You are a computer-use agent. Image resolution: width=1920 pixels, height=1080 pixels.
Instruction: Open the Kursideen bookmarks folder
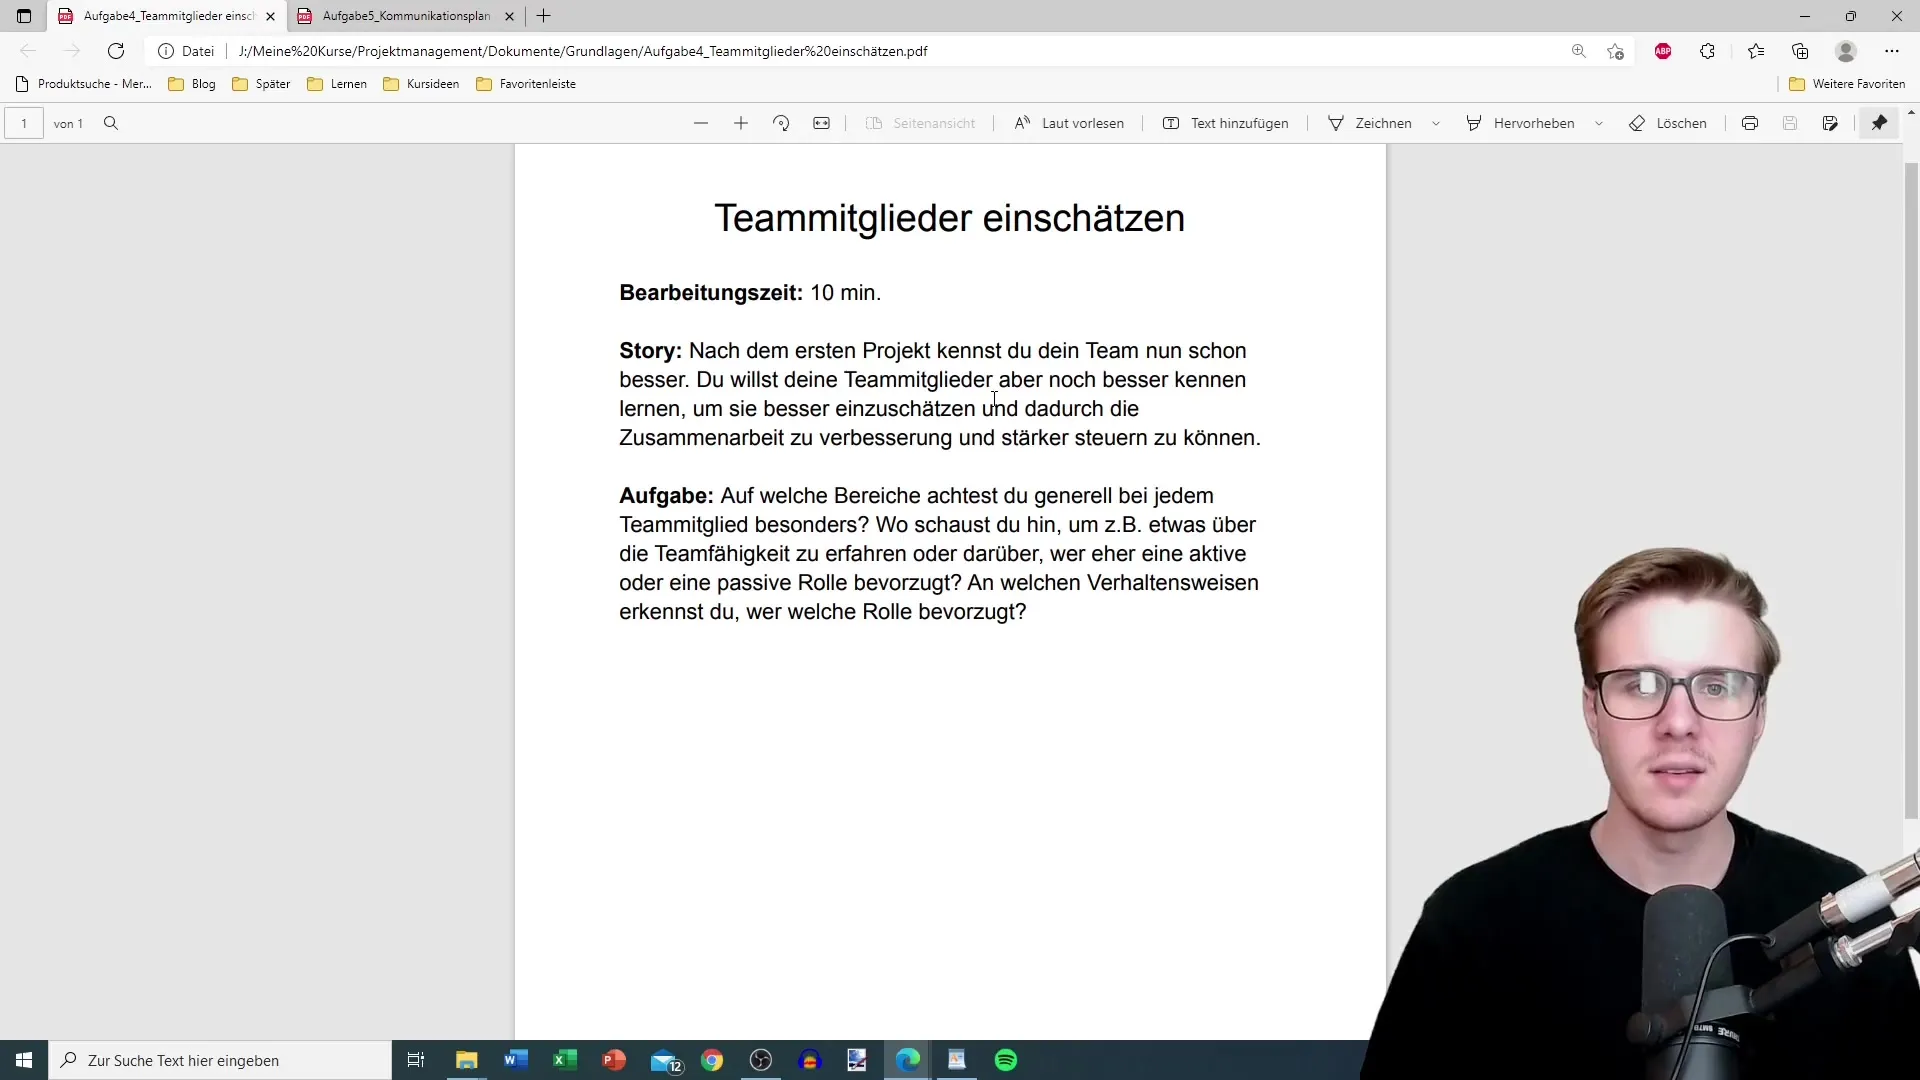[x=421, y=84]
